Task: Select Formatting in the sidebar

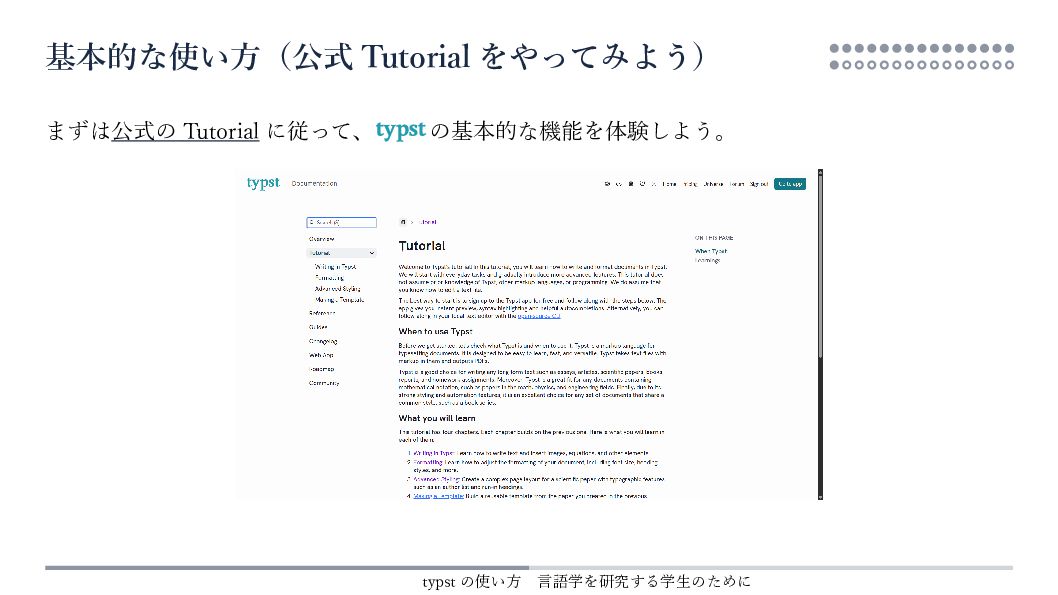Action: click(x=329, y=277)
